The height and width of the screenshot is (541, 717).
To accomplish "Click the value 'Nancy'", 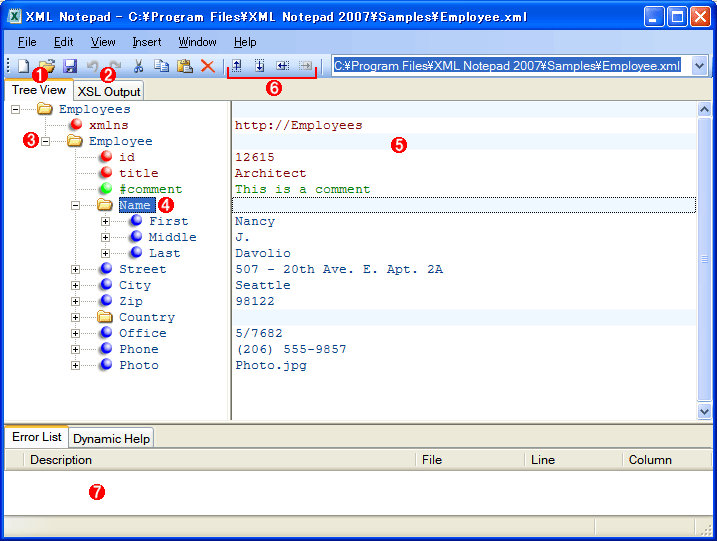I will click(x=255, y=221).
